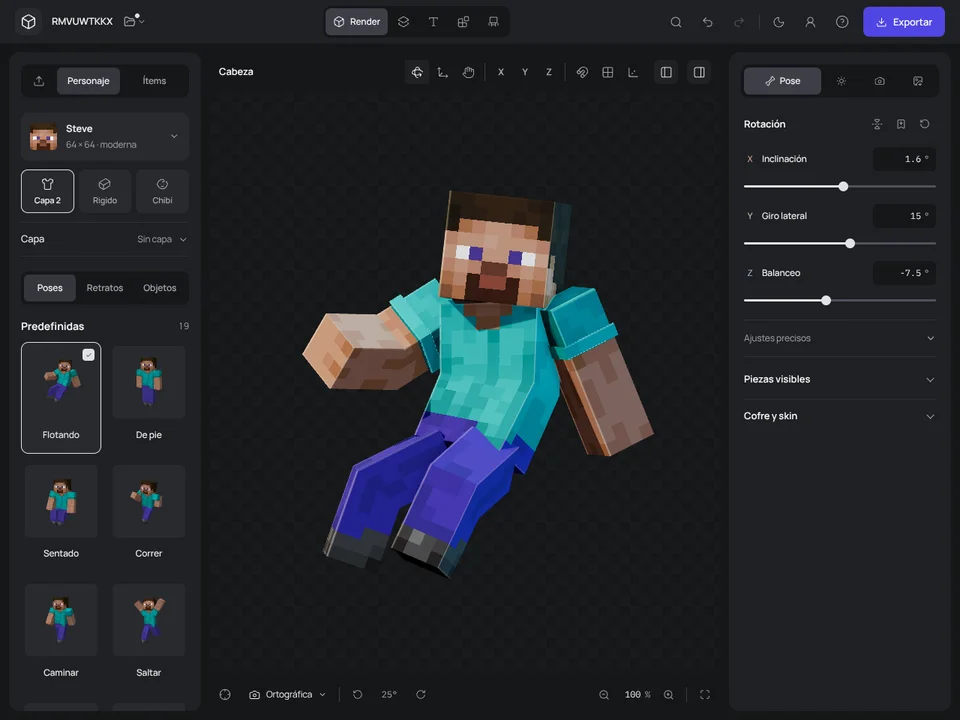960x720 pixels.
Task: Click the save pose bookmark icon
Action: pos(901,124)
